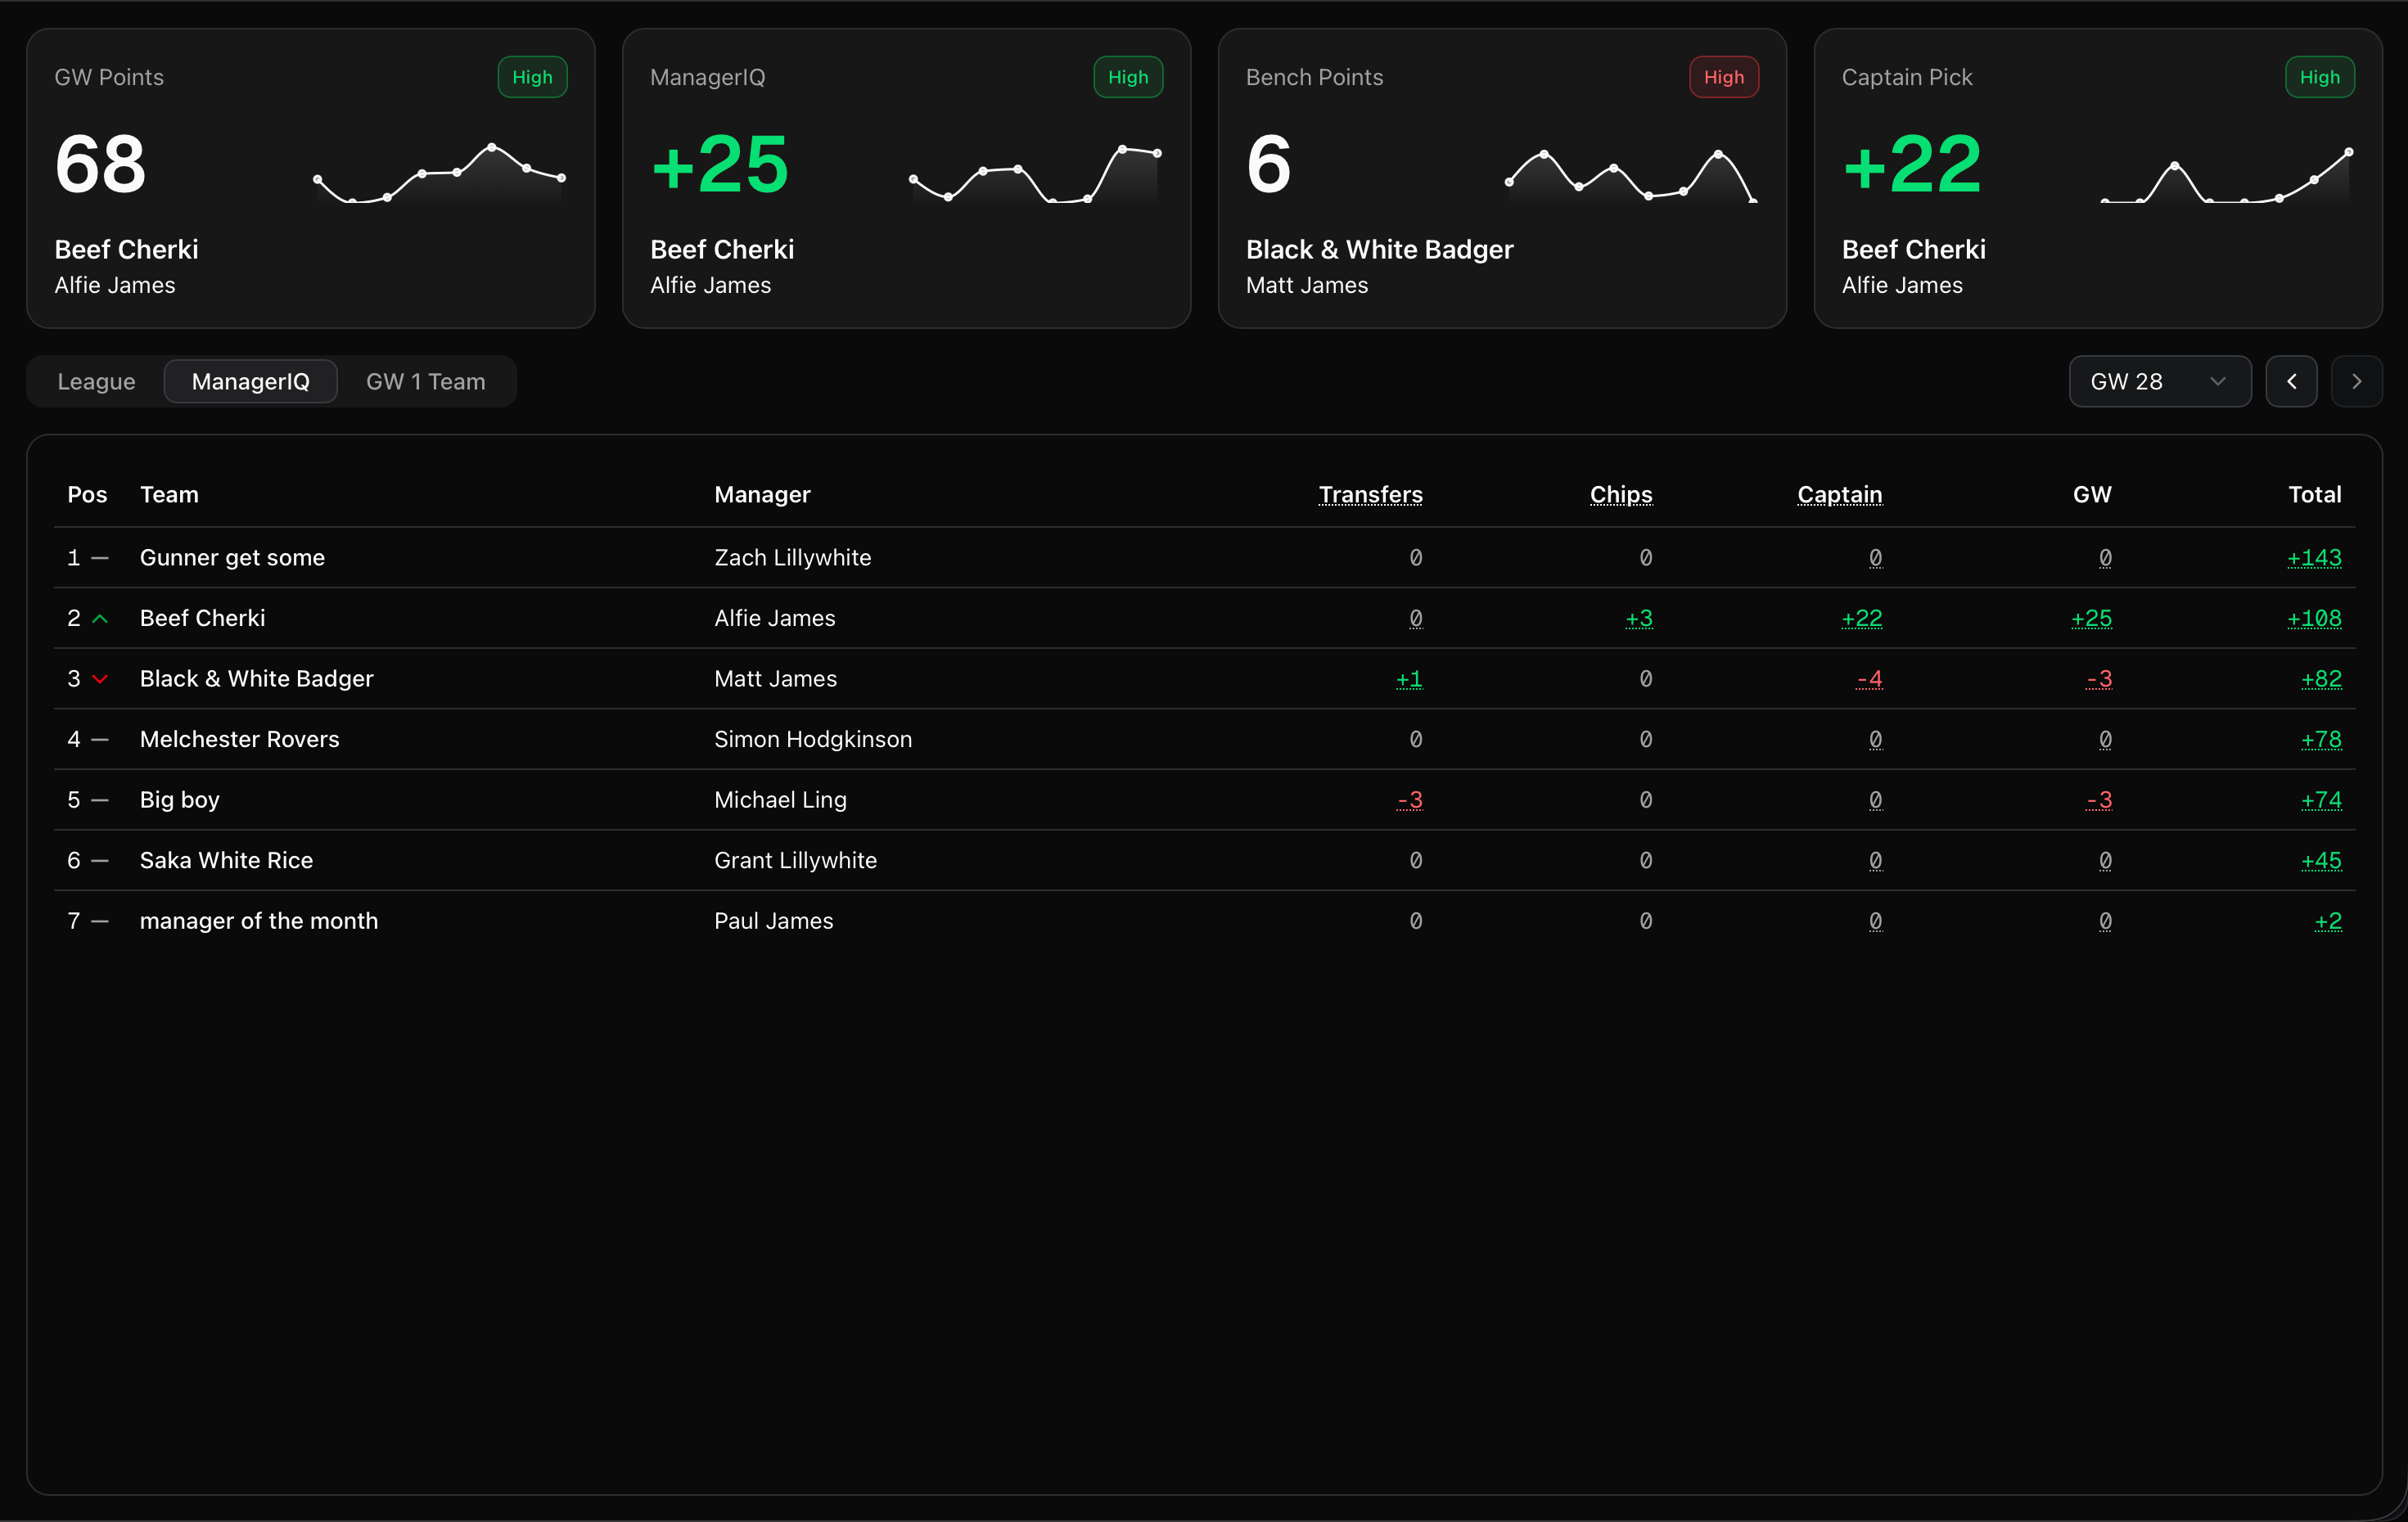Navigate to previous gameweek with left arrow
Viewport: 2408px width, 1522px height.
pyautogui.click(x=2292, y=381)
